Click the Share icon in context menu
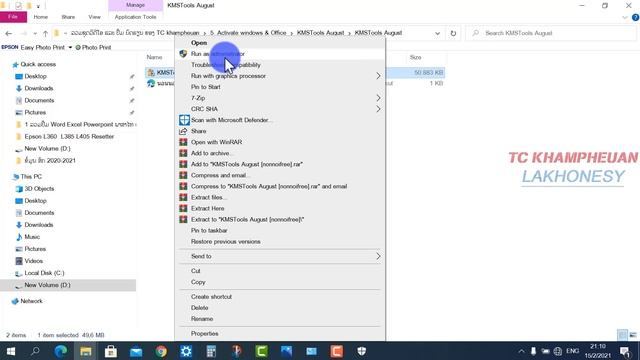This screenshot has width=640, height=360. click(183, 131)
